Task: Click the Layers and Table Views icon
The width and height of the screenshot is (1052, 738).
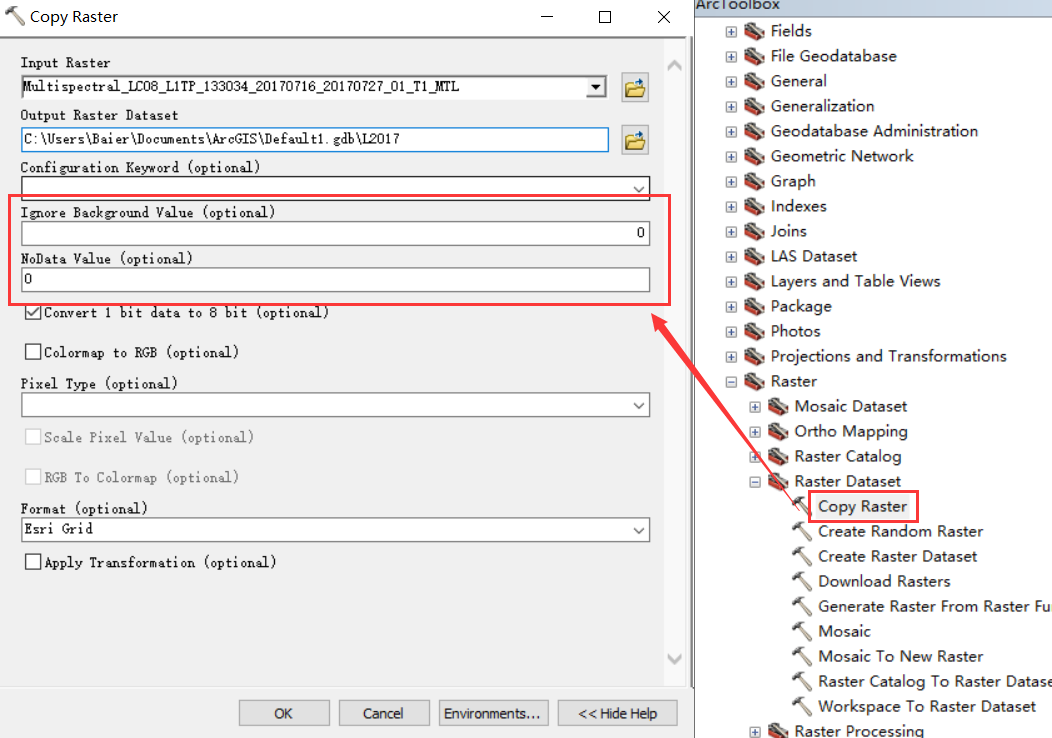Action: coord(755,281)
